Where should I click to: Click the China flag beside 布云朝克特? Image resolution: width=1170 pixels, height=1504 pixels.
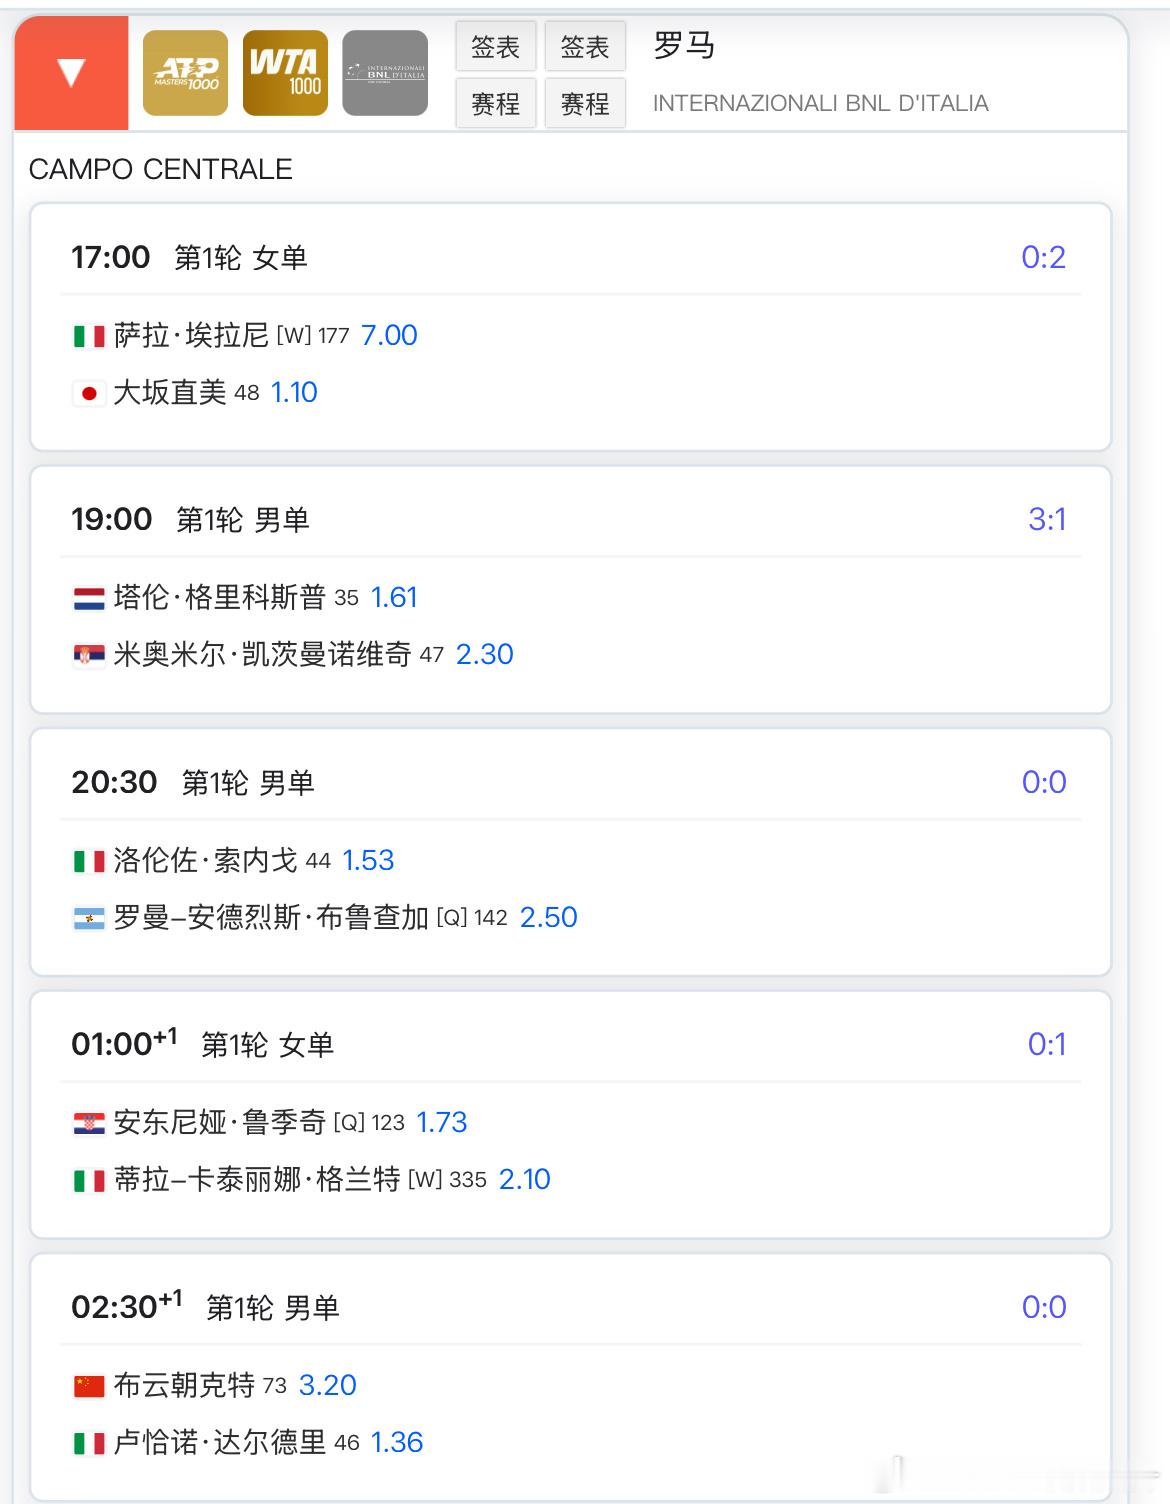(x=89, y=1386)
